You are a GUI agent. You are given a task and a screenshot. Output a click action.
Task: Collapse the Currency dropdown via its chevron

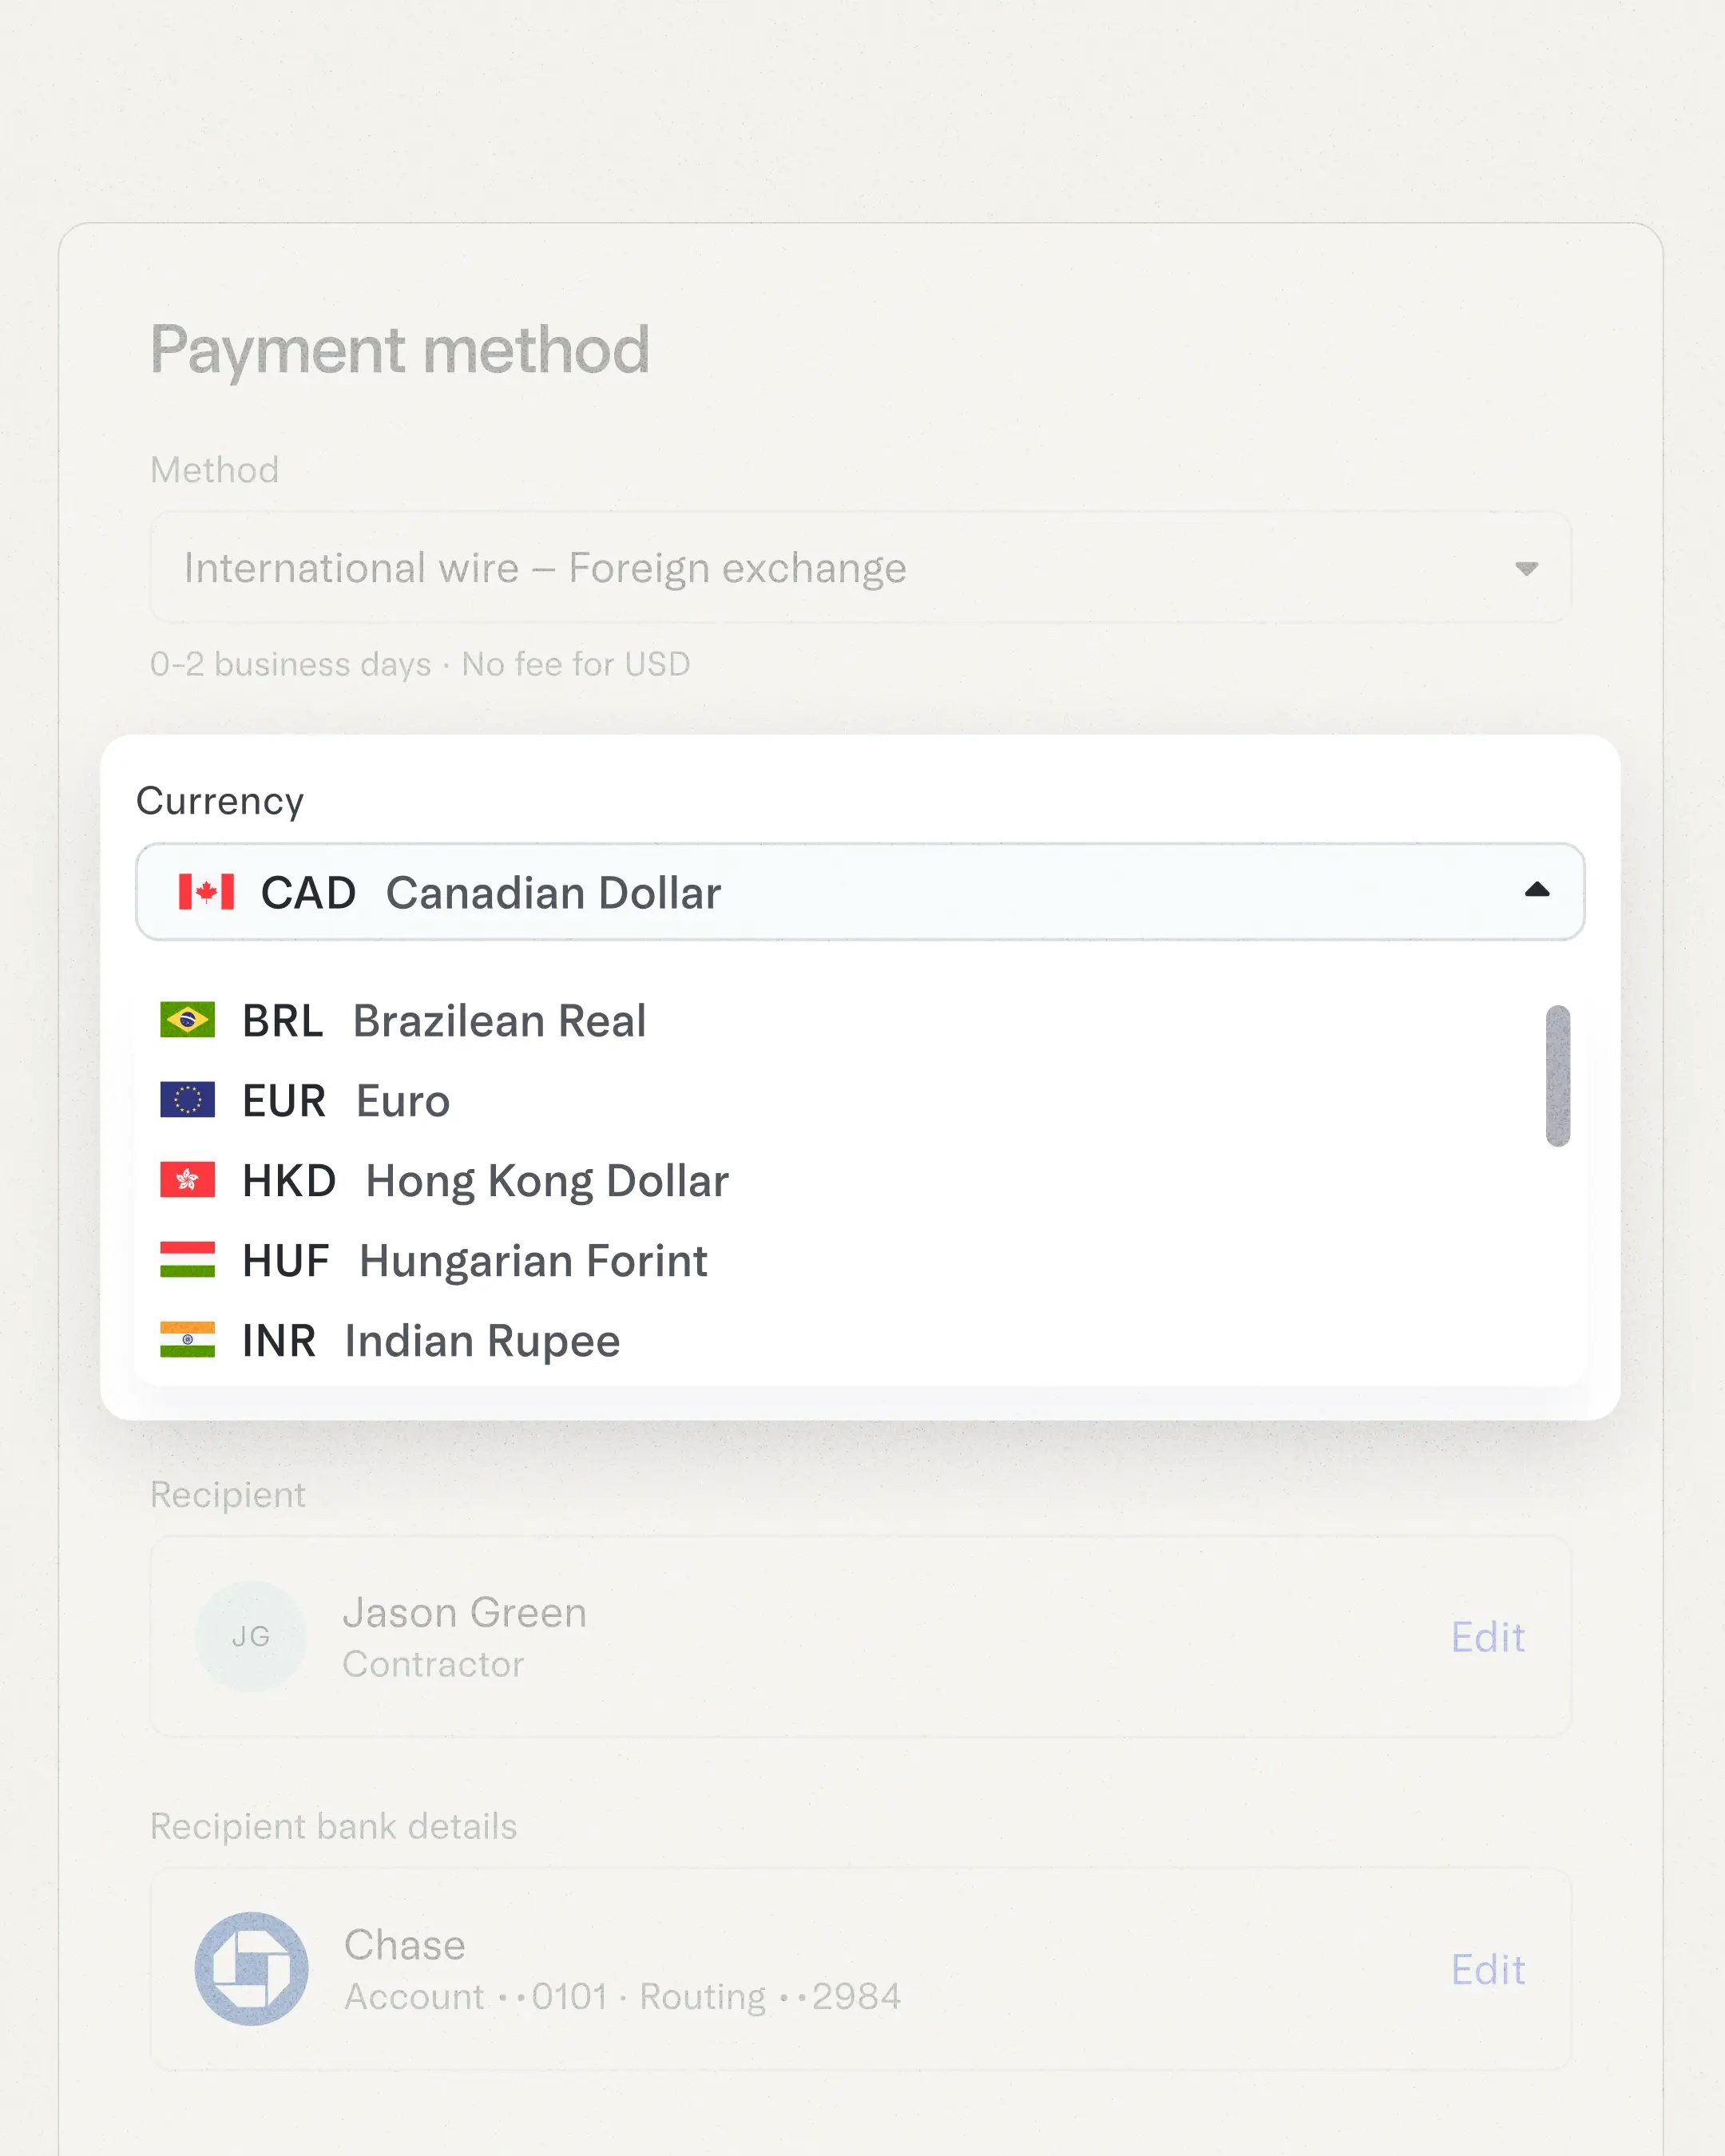point(1537,889)
